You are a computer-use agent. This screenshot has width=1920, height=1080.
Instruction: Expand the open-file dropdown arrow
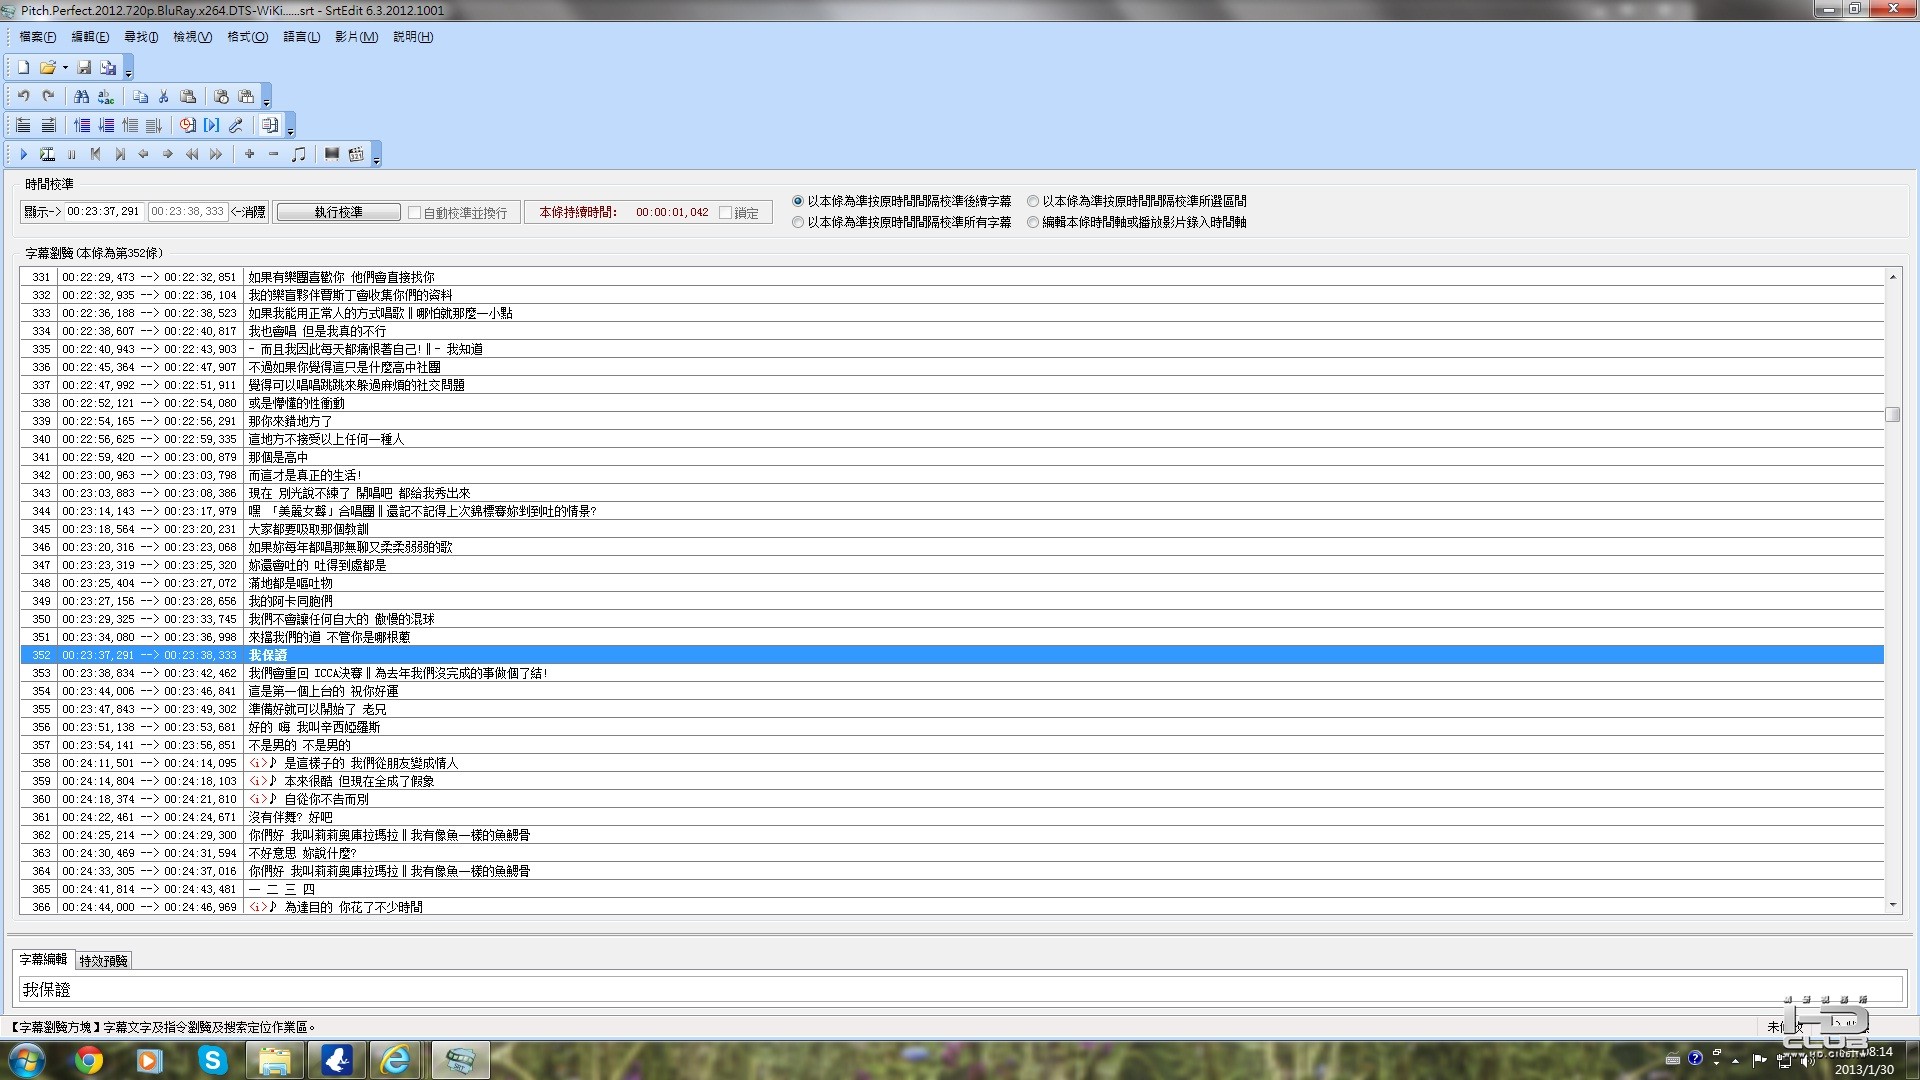65,68
